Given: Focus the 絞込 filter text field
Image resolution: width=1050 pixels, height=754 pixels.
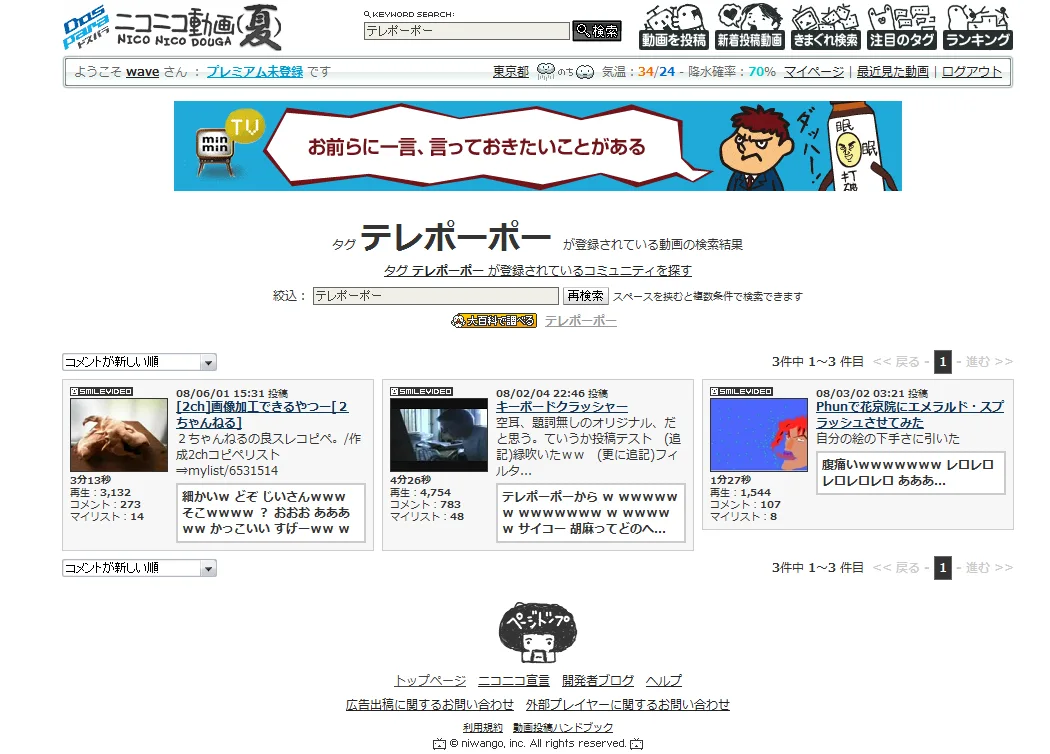Looking at the screenshot, I should 435,296.
